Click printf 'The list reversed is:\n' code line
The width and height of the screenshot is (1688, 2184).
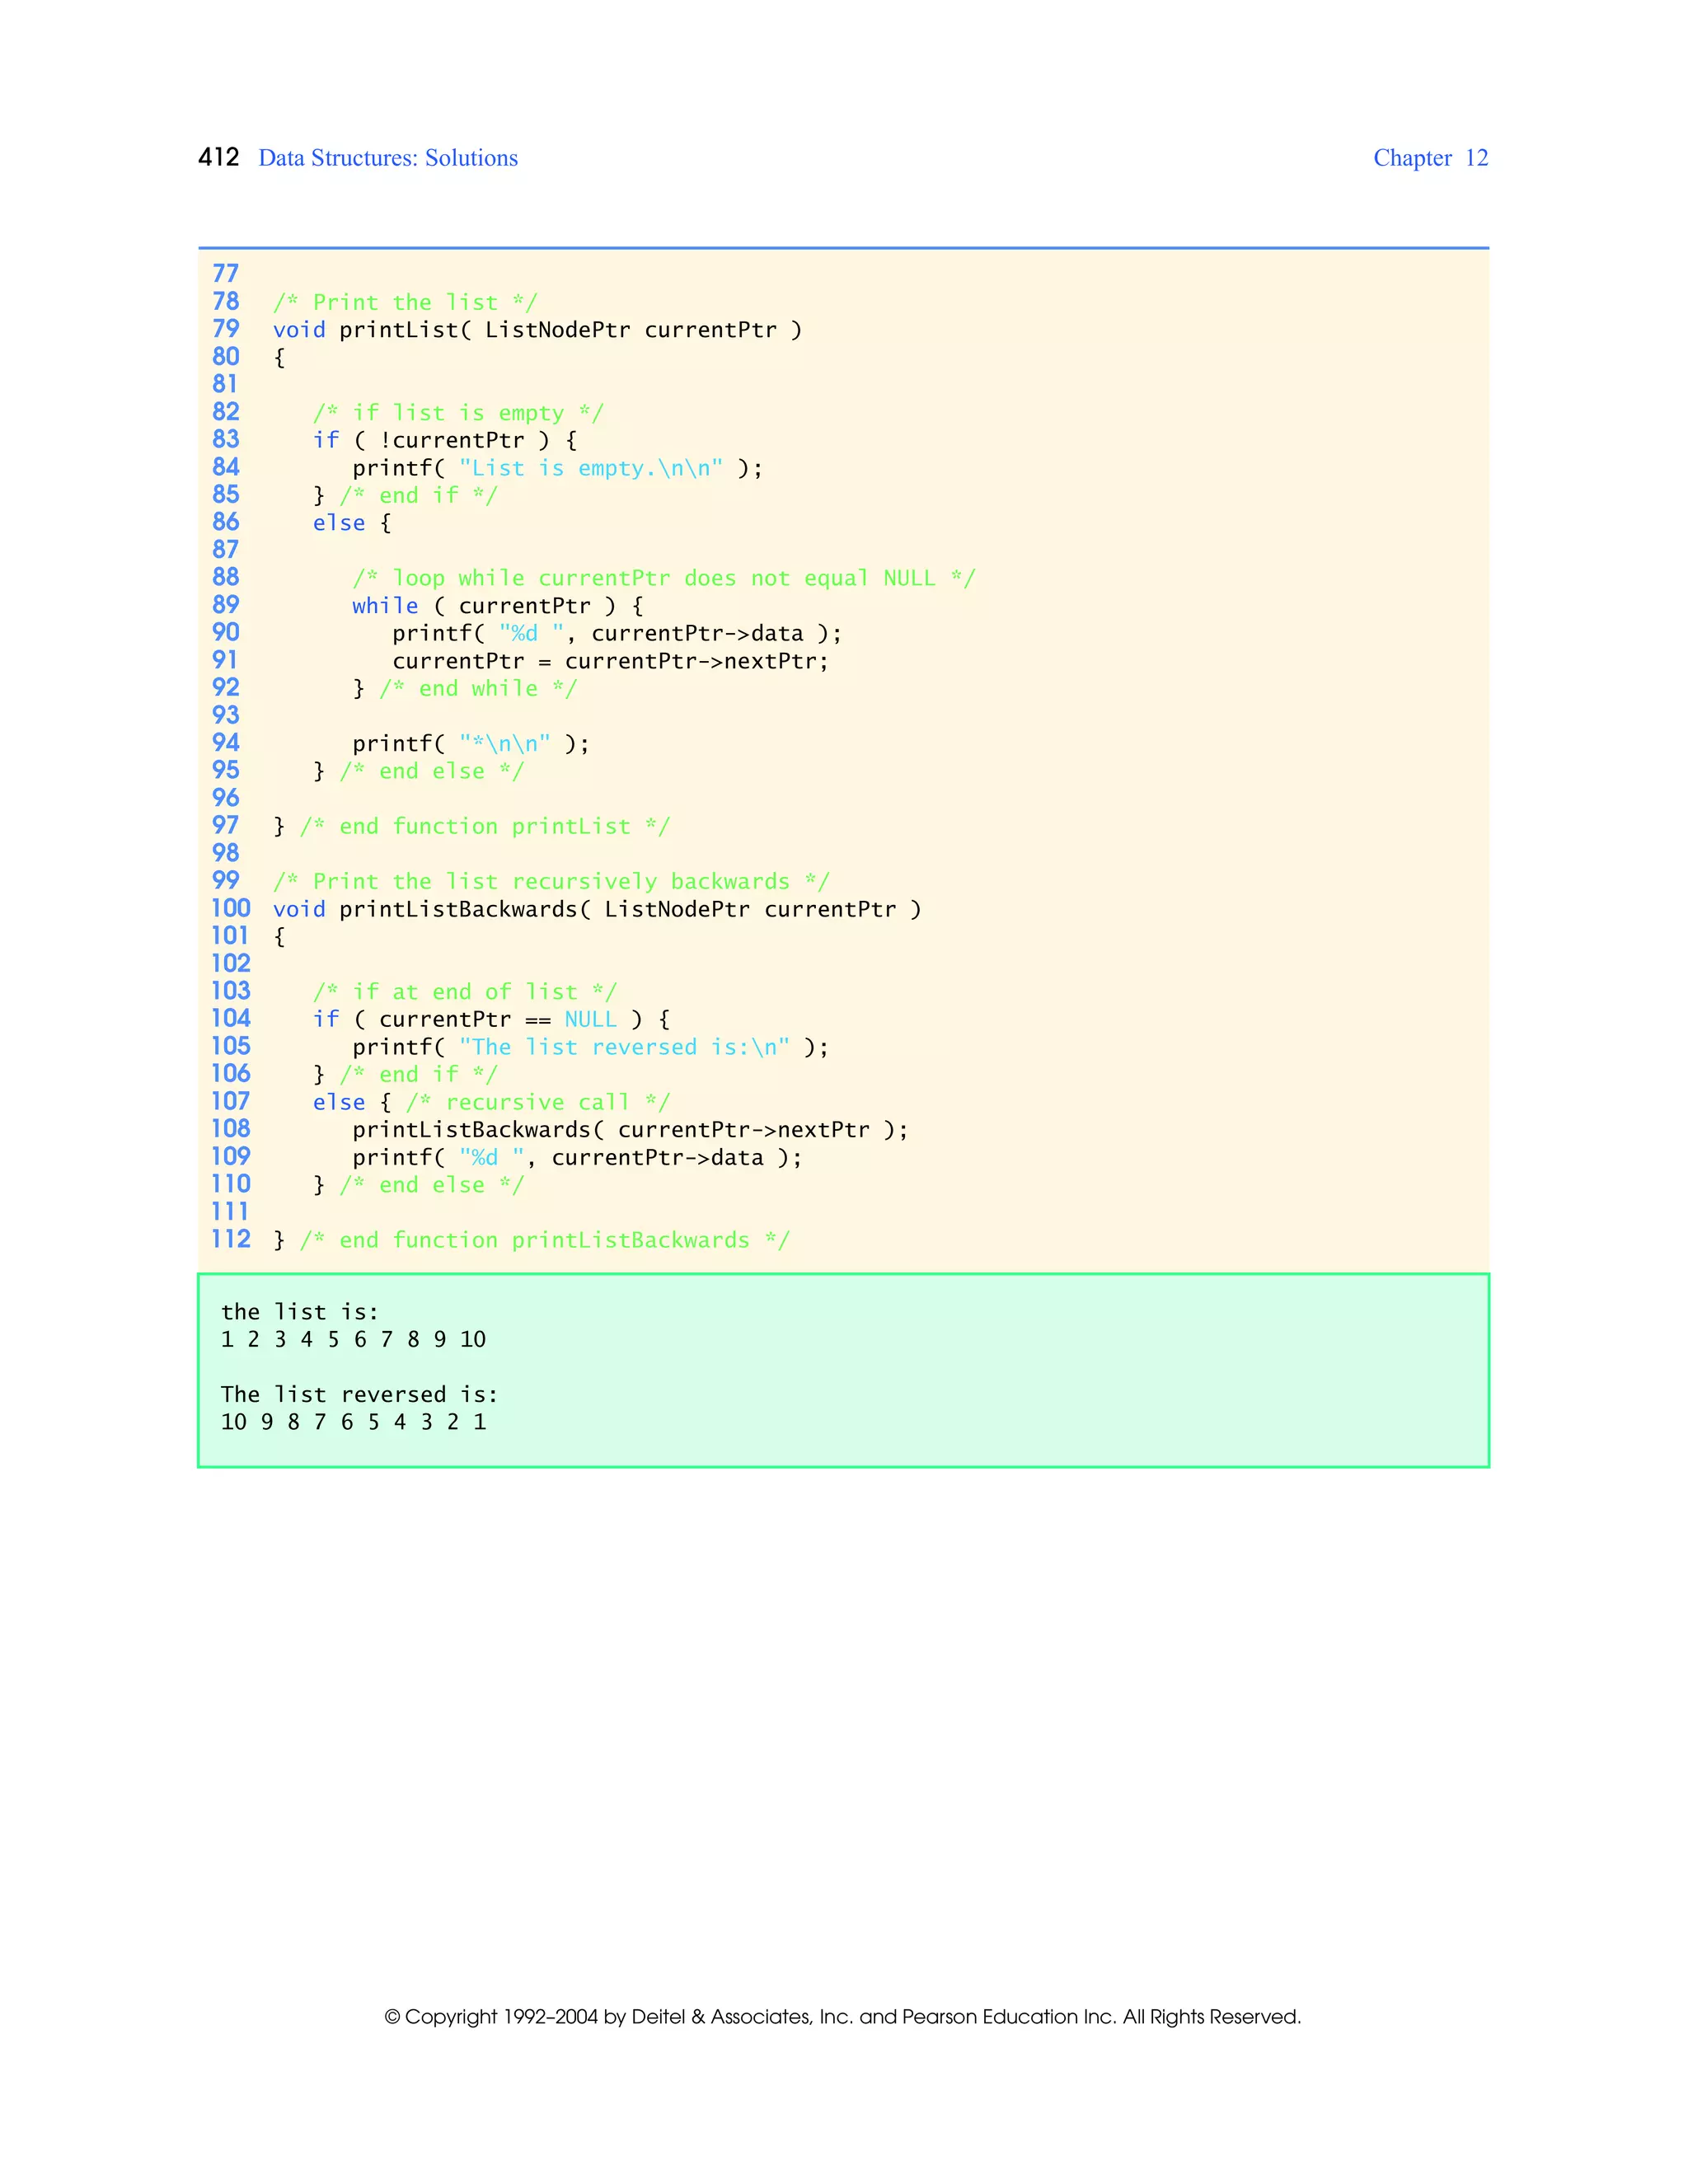click(591, 1047)
